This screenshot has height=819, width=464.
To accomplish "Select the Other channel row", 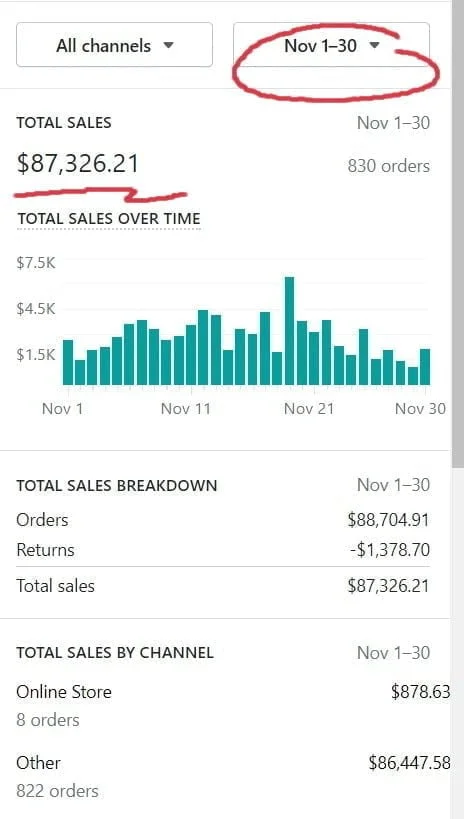I will click(233, 776).
